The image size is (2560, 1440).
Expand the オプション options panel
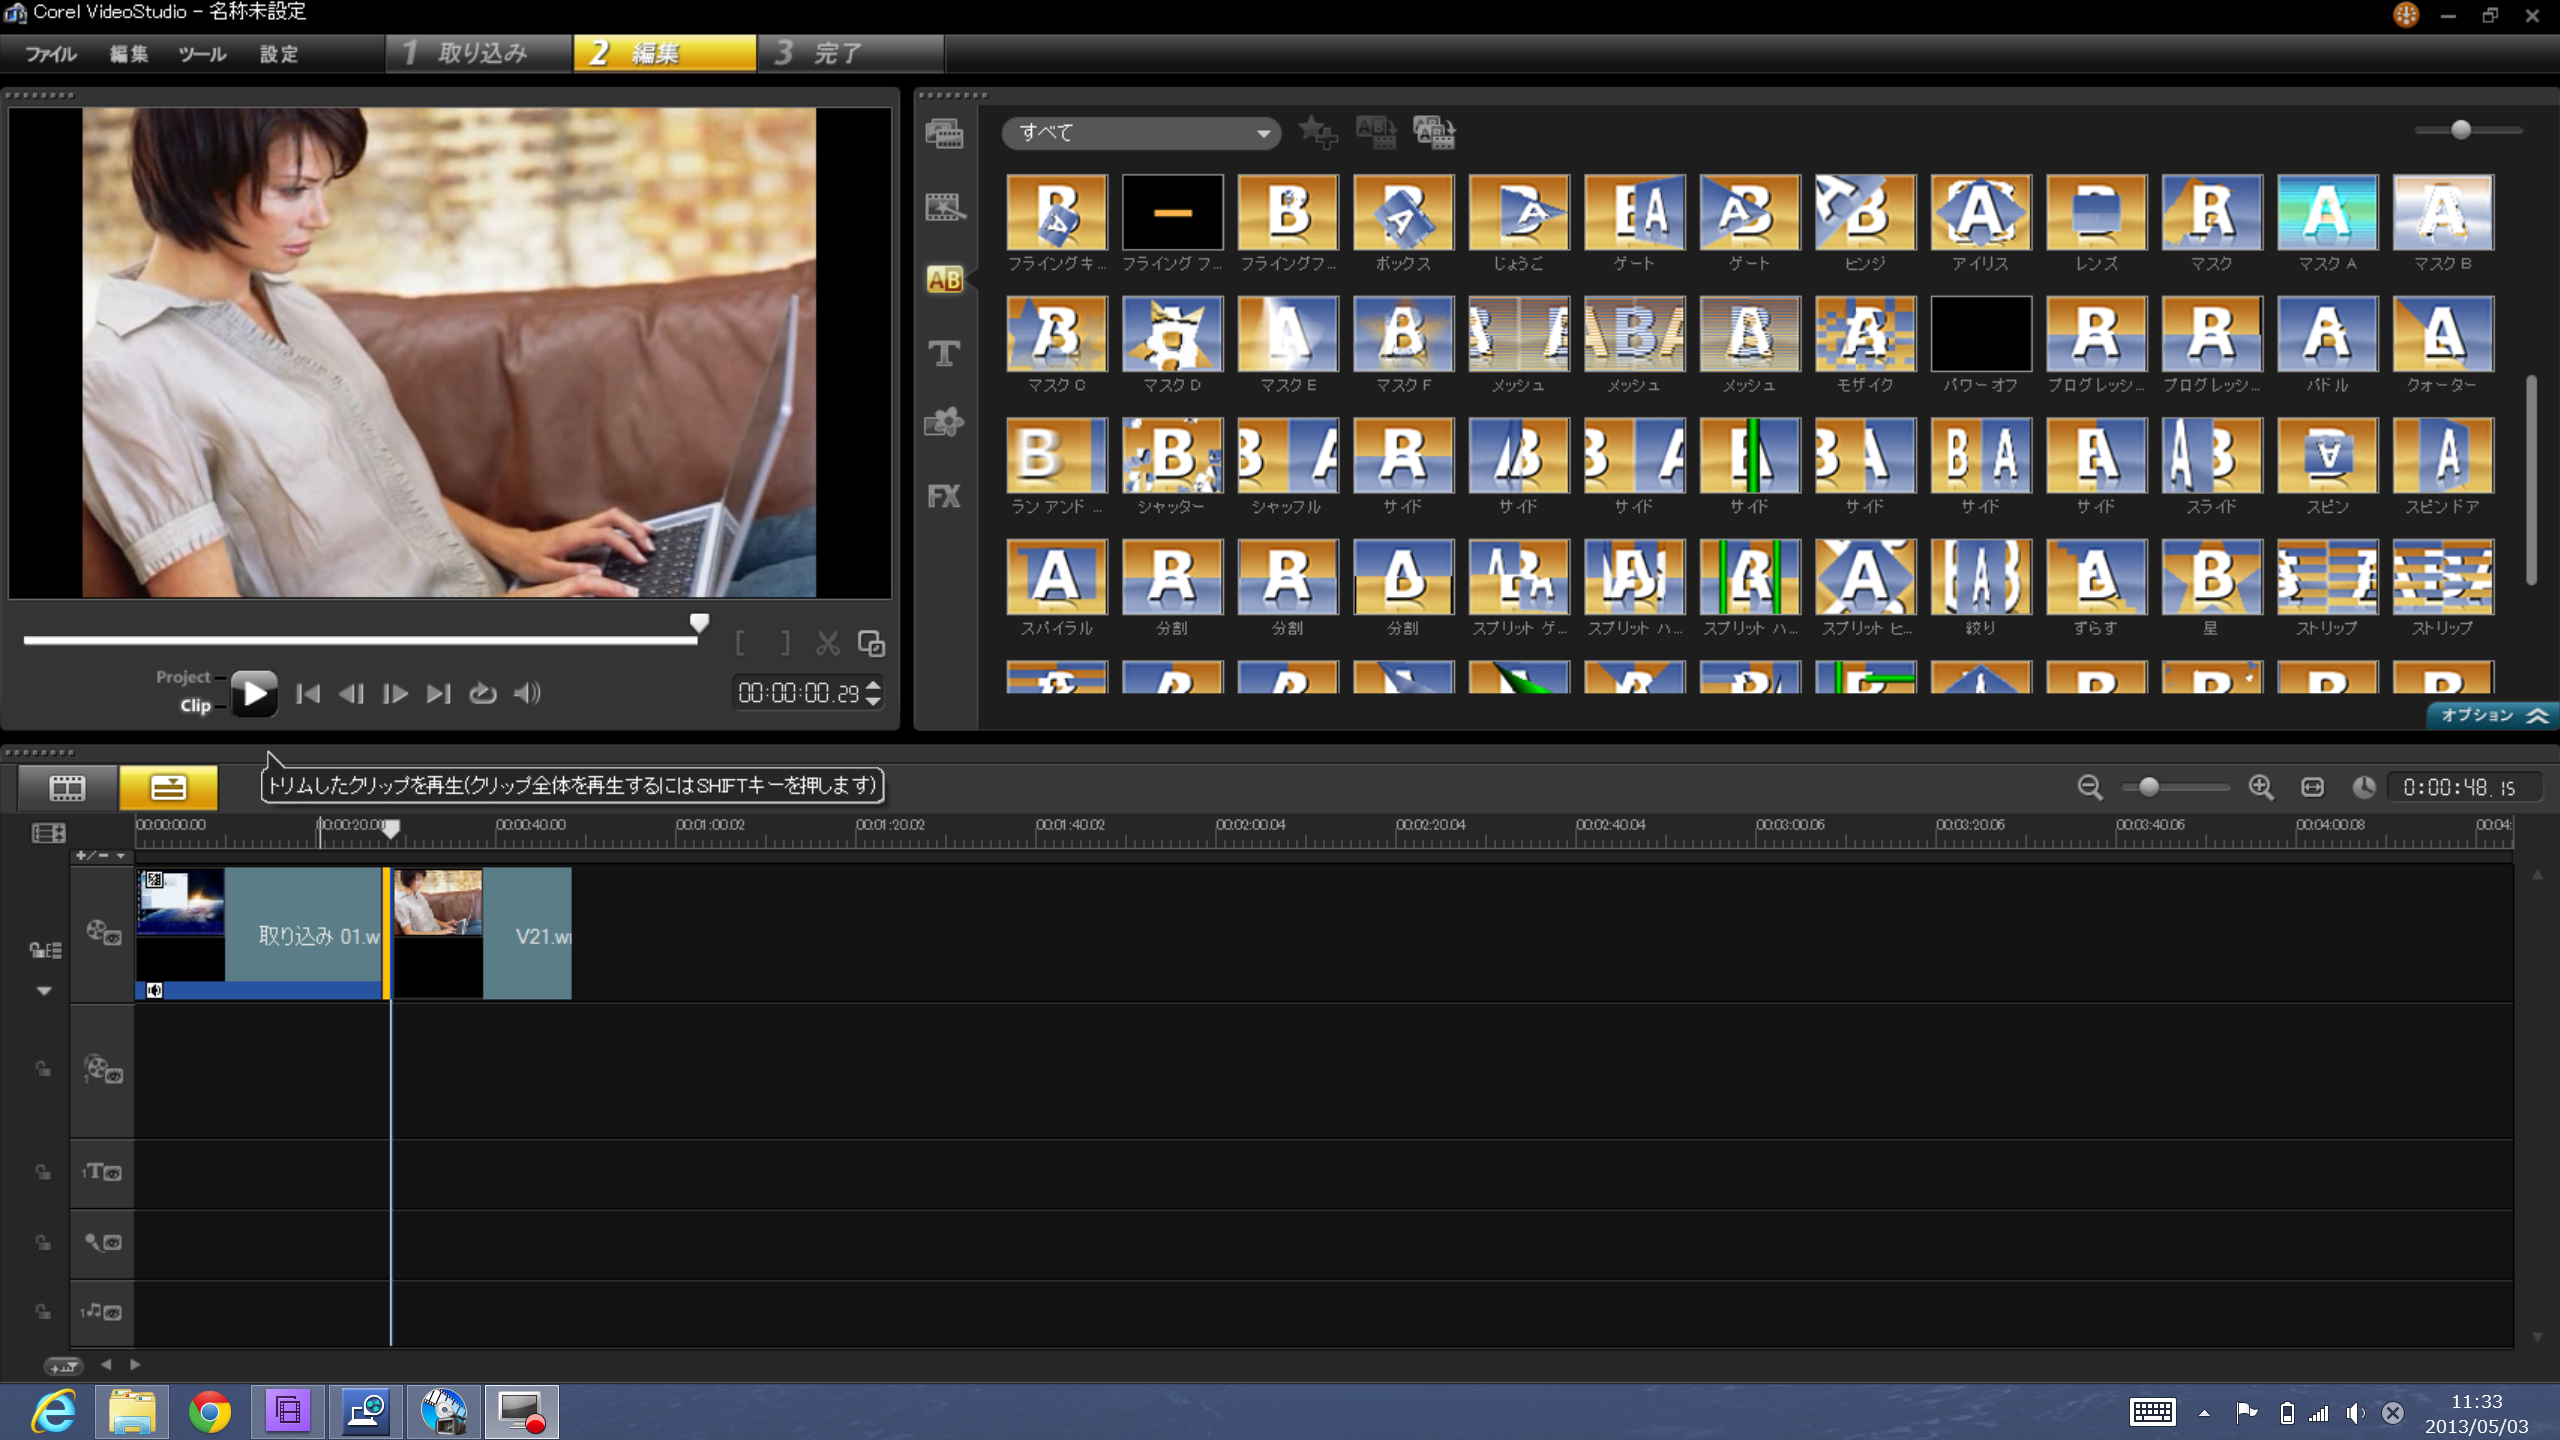click(x=2491, y=715)
